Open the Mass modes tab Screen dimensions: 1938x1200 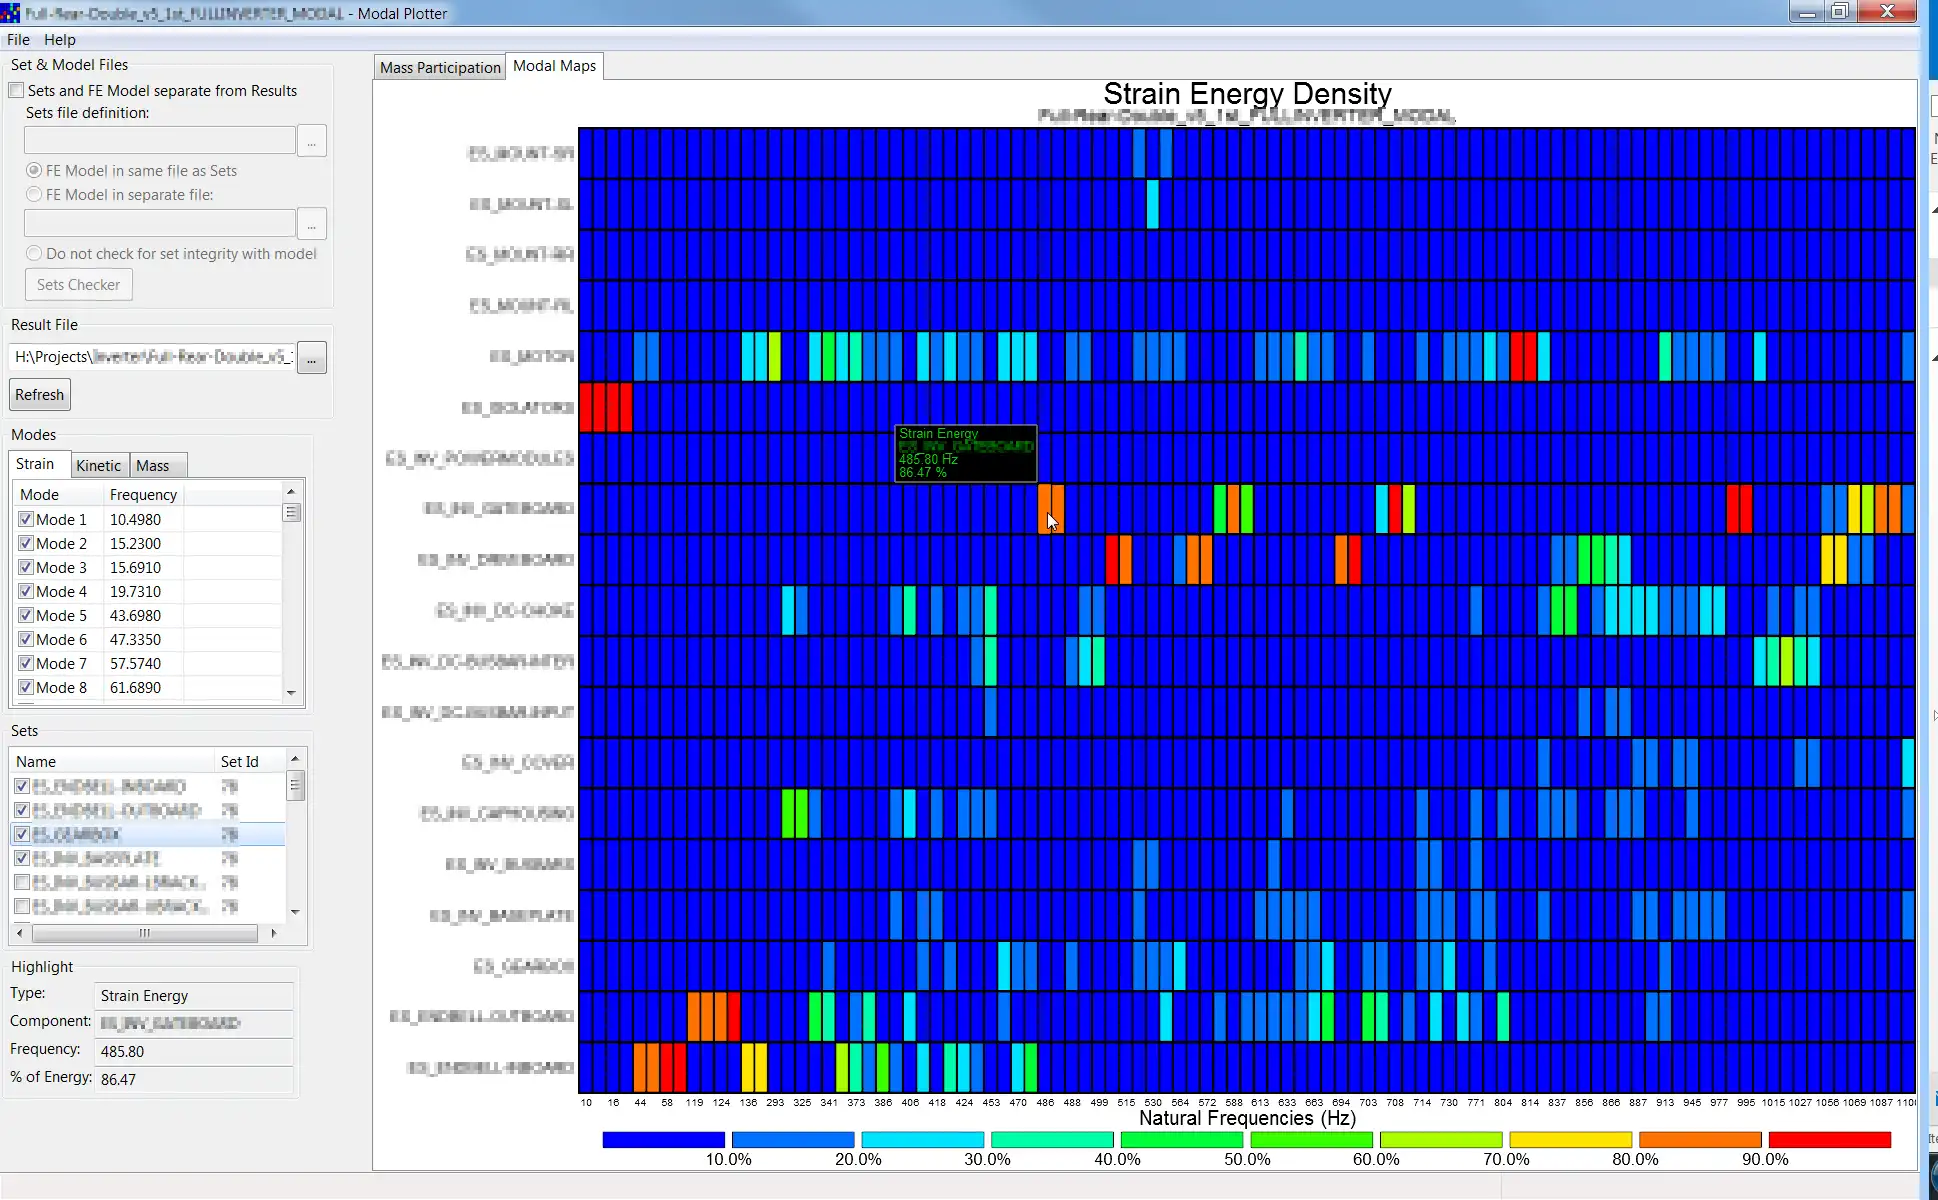click(x=152, y=465)
